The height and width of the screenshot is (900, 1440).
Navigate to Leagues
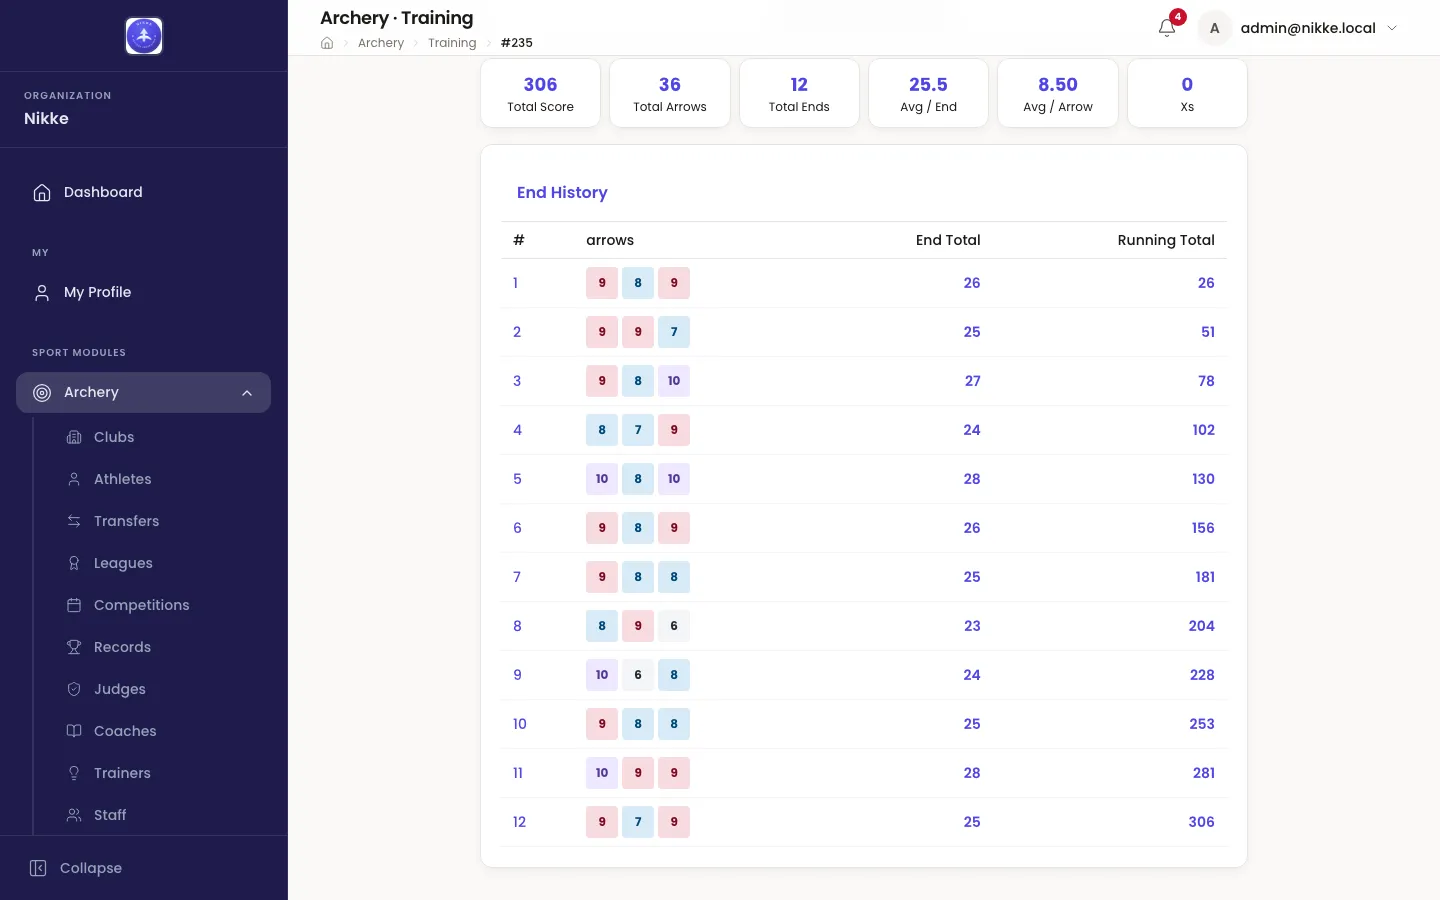(x=160, y=563)
